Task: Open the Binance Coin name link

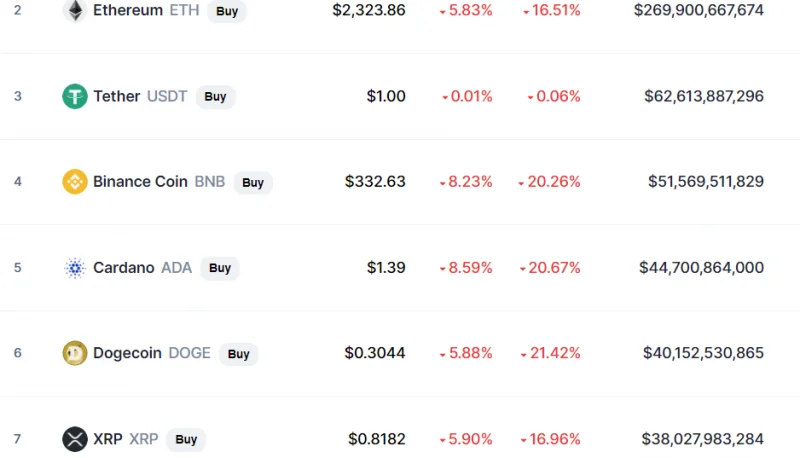Action: pos(140,182)
